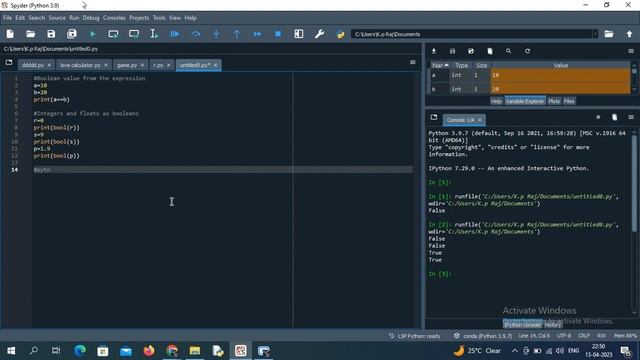
Task: Maximize the current pane
Action: (299, 34)
